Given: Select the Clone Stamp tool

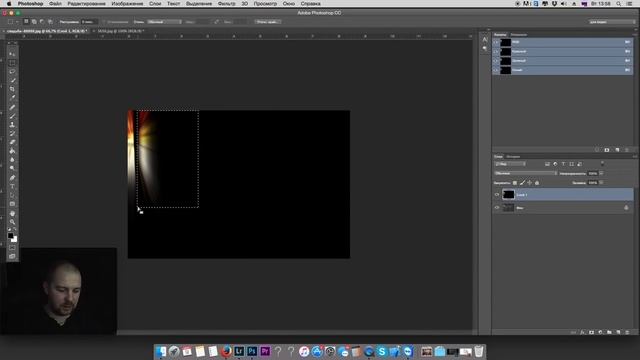Looking at the screenshot, I should click(x=12, y=125).
